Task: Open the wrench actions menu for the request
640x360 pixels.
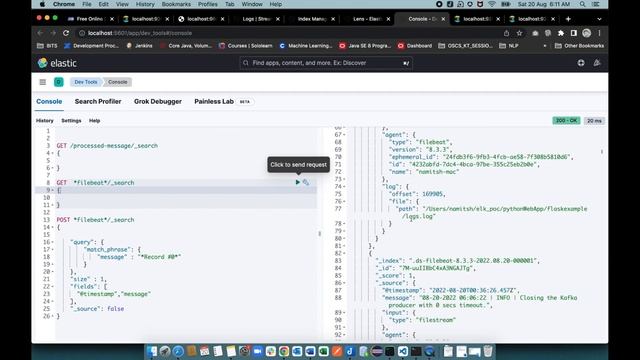Action: click(x=306, y=182)
